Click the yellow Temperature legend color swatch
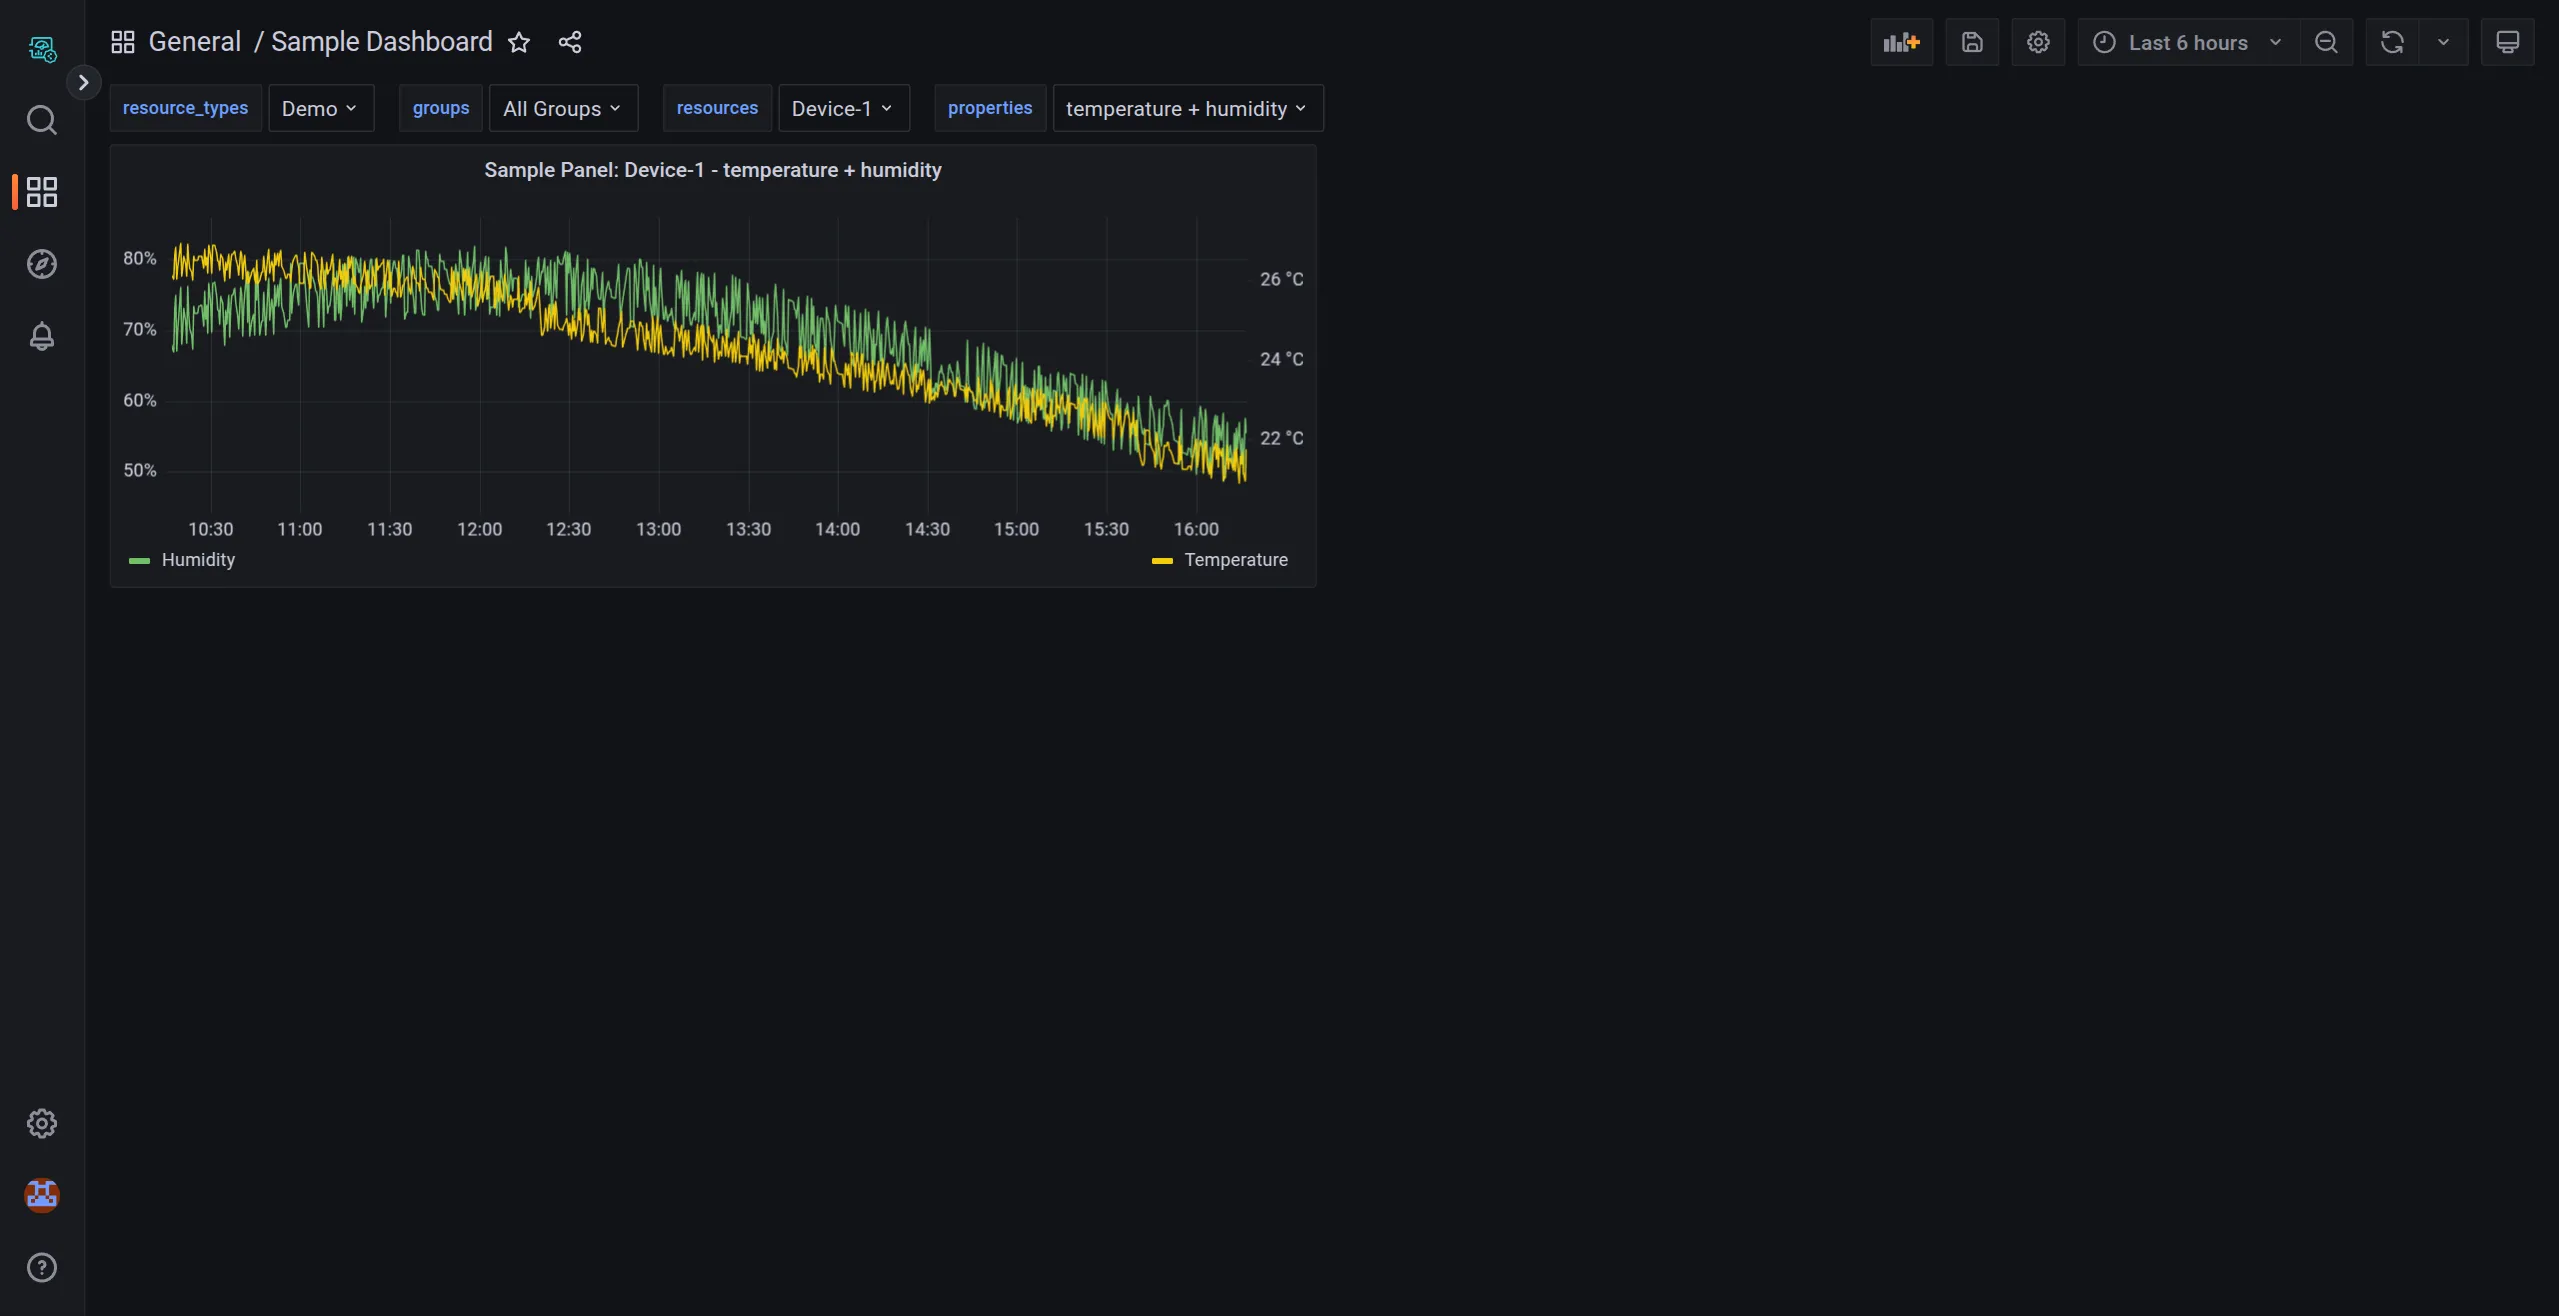 (x=1162, y=561)
